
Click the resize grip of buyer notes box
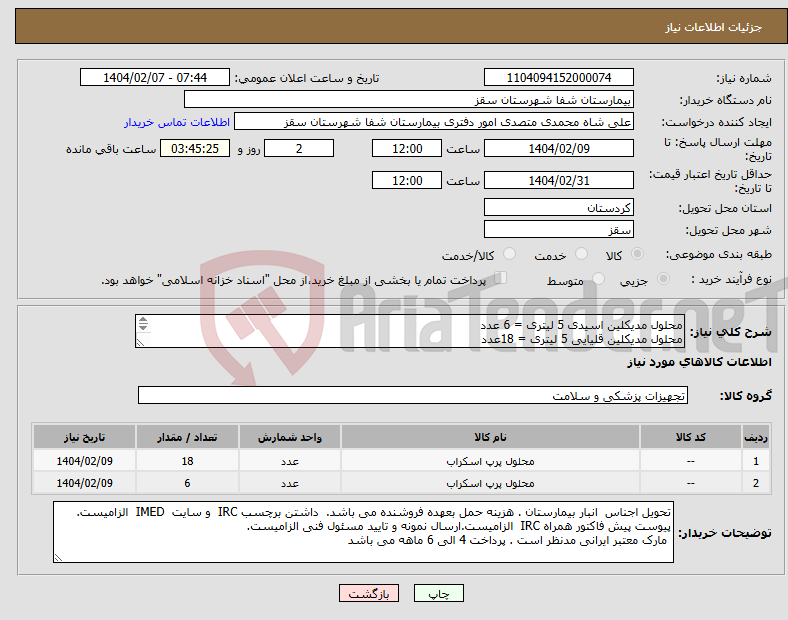(x=58, y=557)
